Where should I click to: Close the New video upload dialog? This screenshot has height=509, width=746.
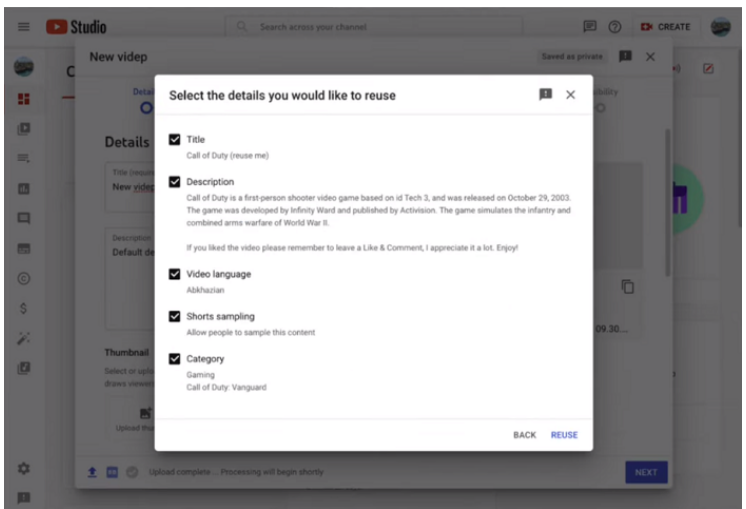click(650, 57)
